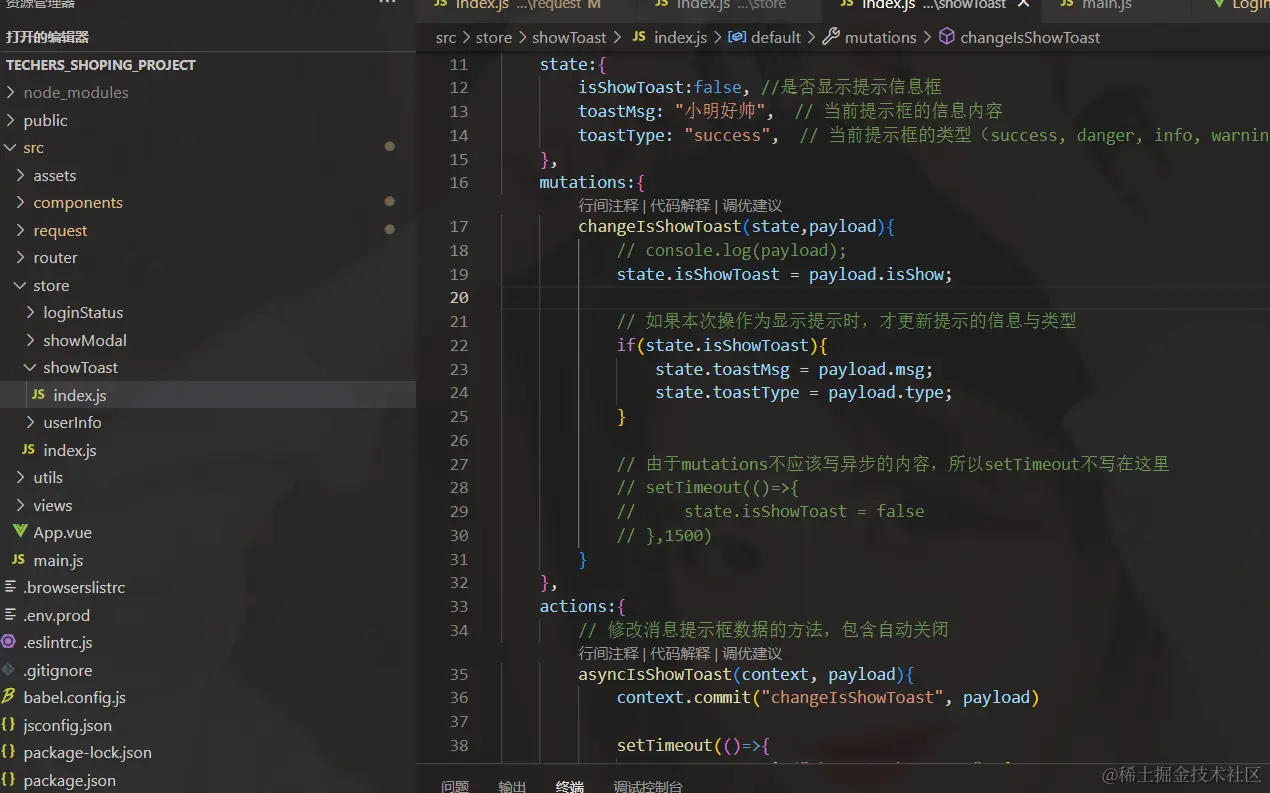Expand the router folder
Image resolution: width=1270 pixels, height=793 pixels.
(x=21, y=257)
